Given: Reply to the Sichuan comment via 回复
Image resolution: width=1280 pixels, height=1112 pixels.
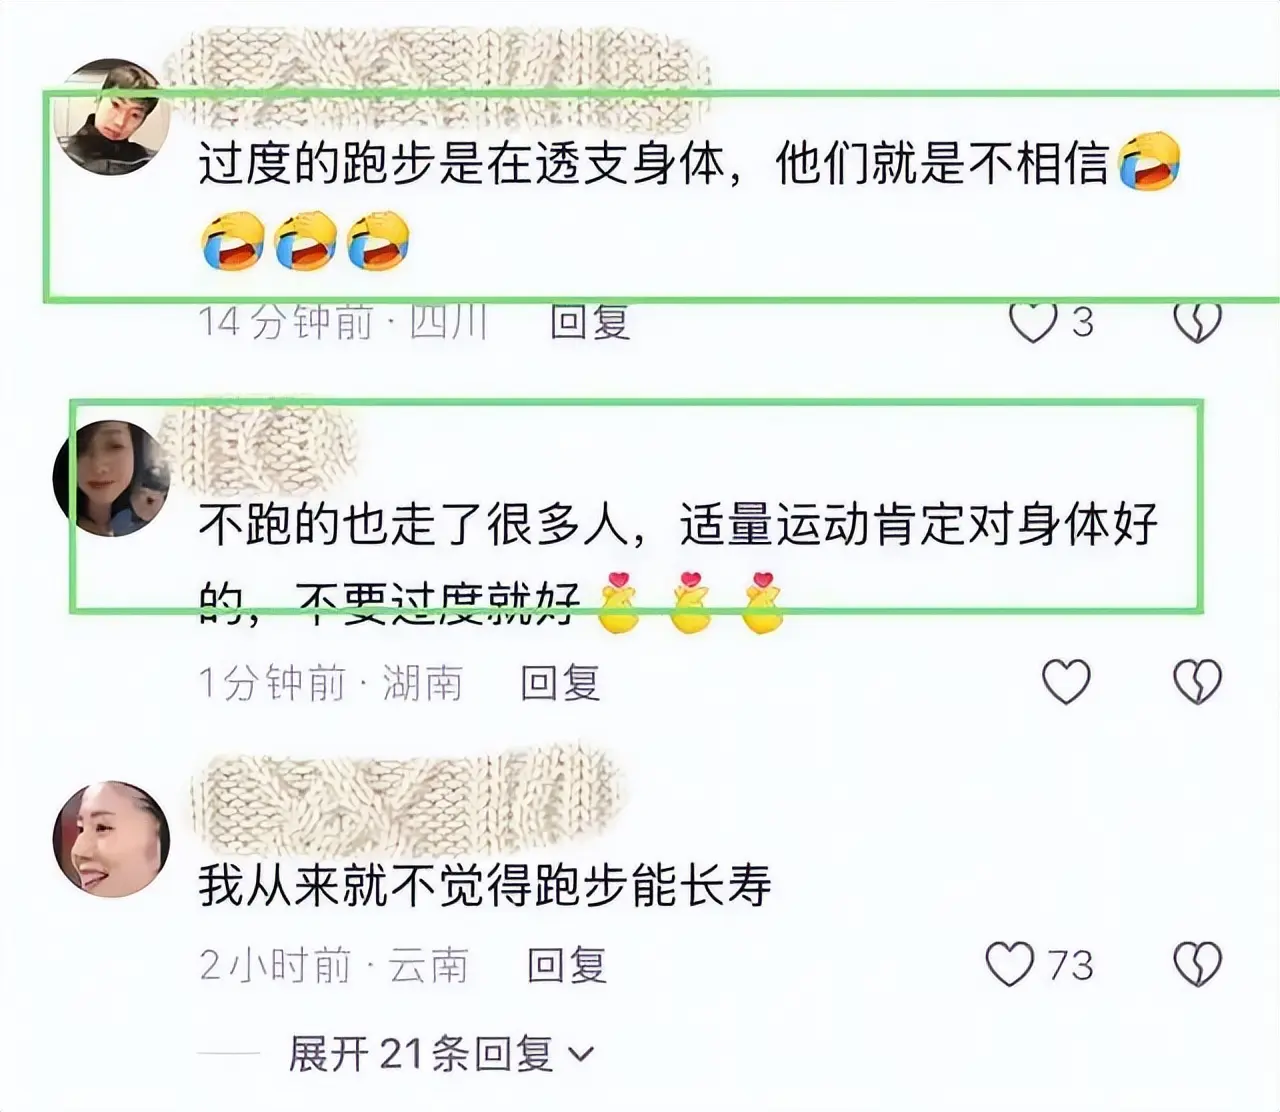Looking at the screenshot, I should pyautogui.click(x=590, y=322).
